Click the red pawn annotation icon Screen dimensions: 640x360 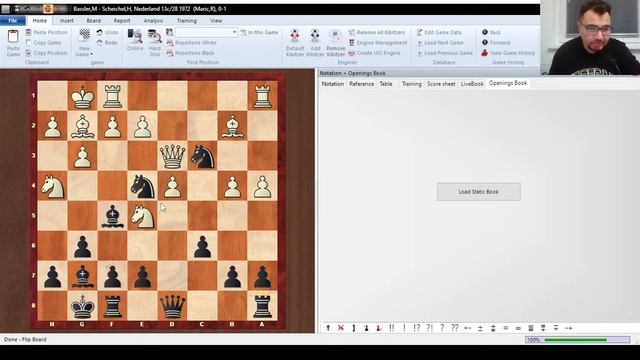379,328
